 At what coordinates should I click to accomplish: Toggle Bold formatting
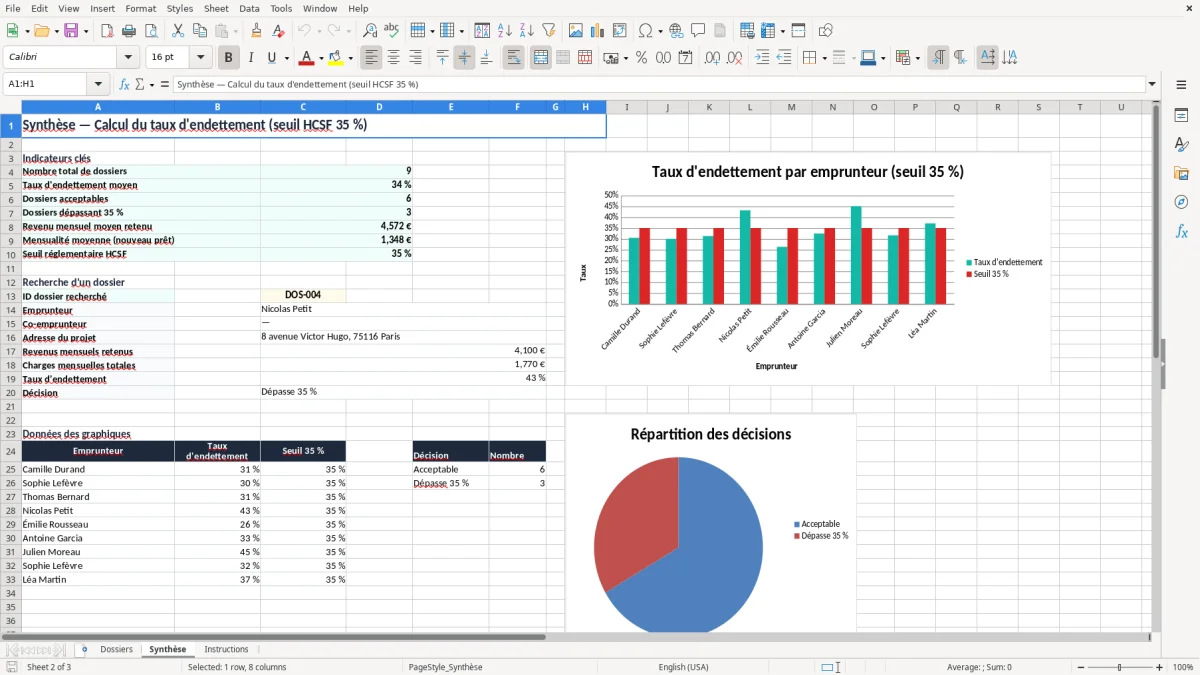(x=229, y=58)
